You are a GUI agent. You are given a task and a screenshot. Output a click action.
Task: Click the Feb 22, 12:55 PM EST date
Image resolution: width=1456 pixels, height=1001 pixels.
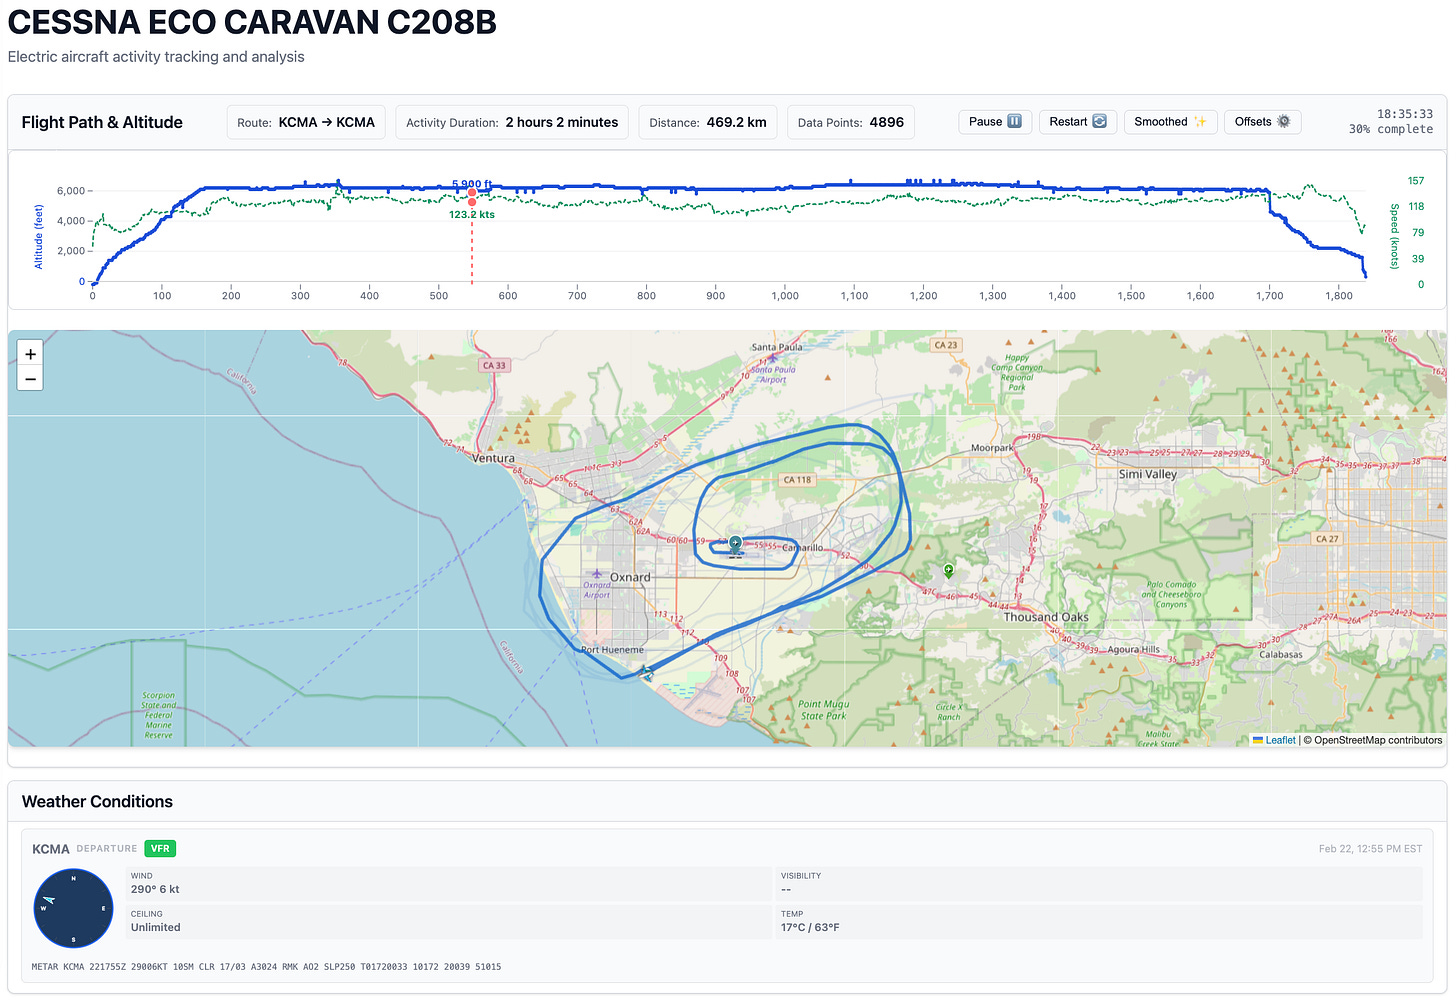[x=1370, y=848]
